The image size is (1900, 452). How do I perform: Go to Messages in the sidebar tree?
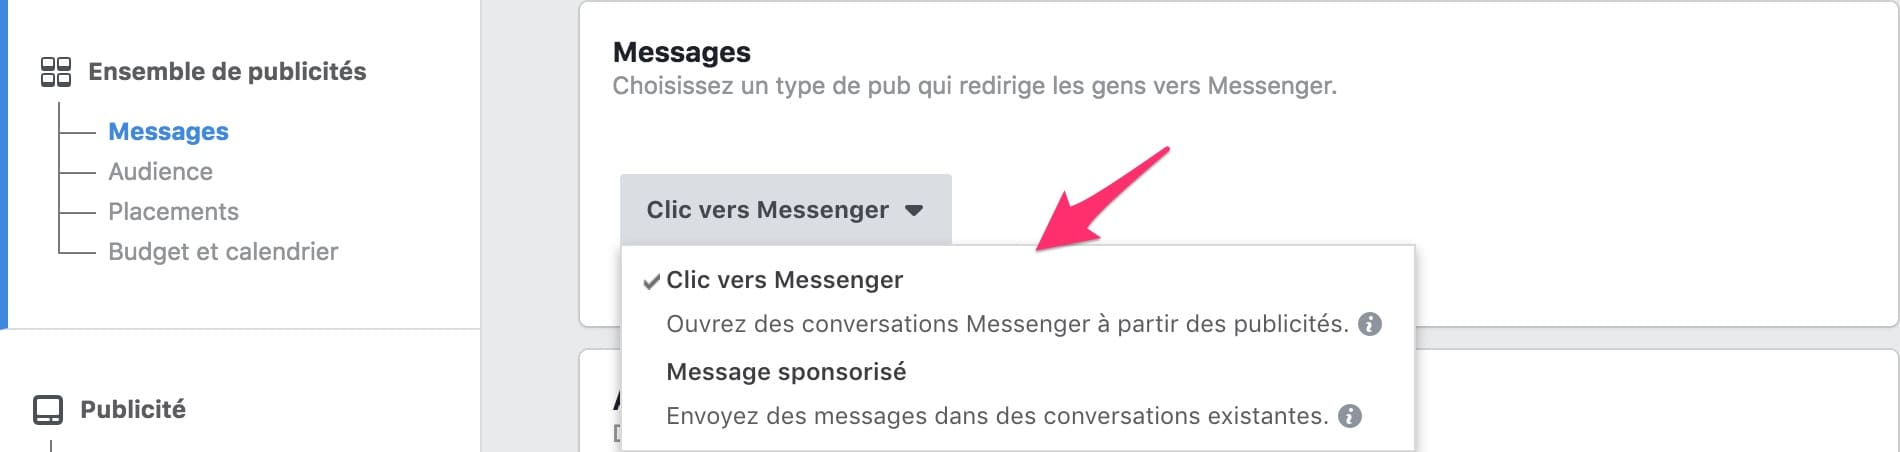coord(168,132)
